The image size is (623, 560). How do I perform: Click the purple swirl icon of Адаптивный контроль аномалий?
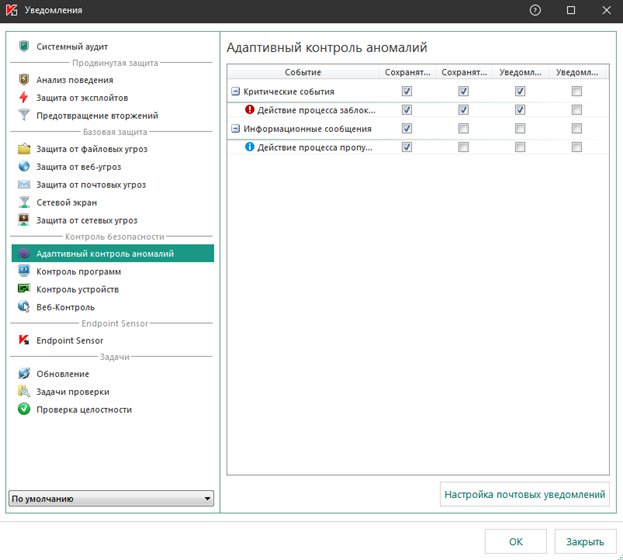24,253
